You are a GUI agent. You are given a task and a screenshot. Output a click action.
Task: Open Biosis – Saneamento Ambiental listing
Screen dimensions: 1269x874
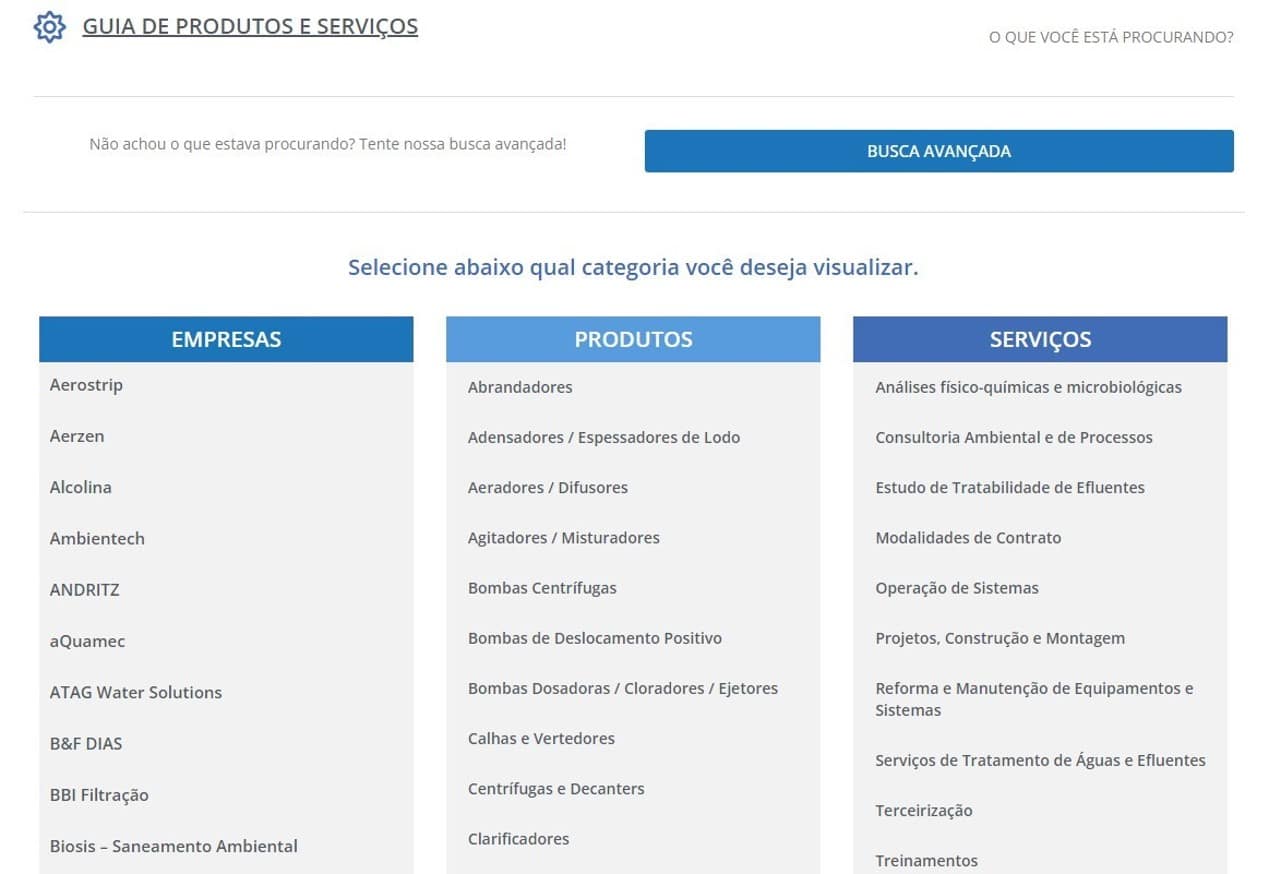tap(174, 846)
